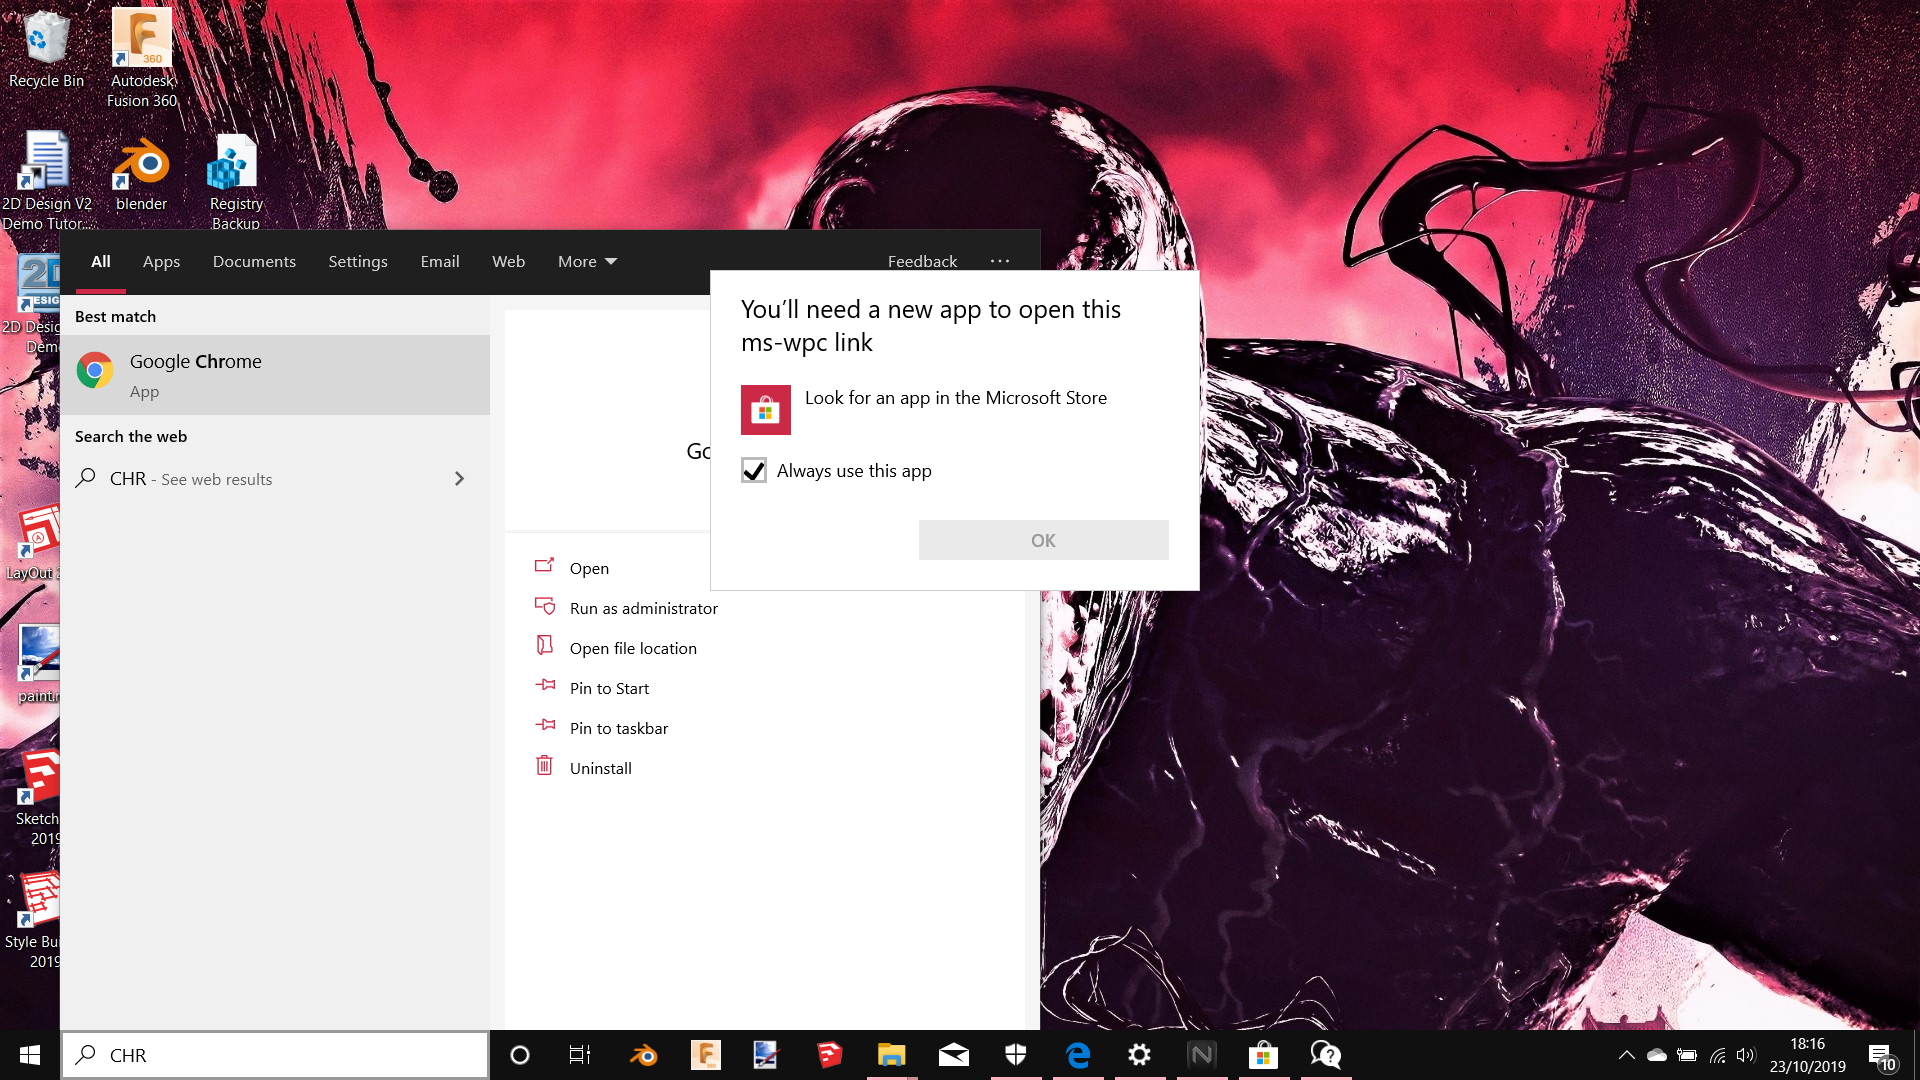
Task: Click the Microsoft Store icon in dialog
Action: pyautogui.click(x=765, y=410)
